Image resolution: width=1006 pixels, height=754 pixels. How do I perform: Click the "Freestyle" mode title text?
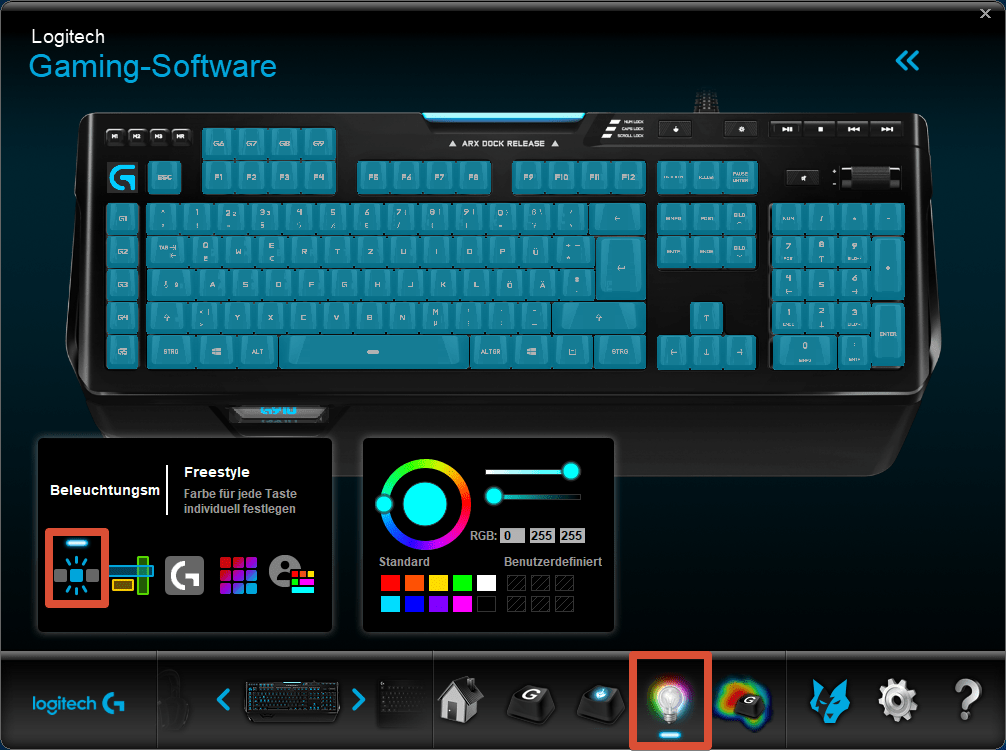coord(217,472)
